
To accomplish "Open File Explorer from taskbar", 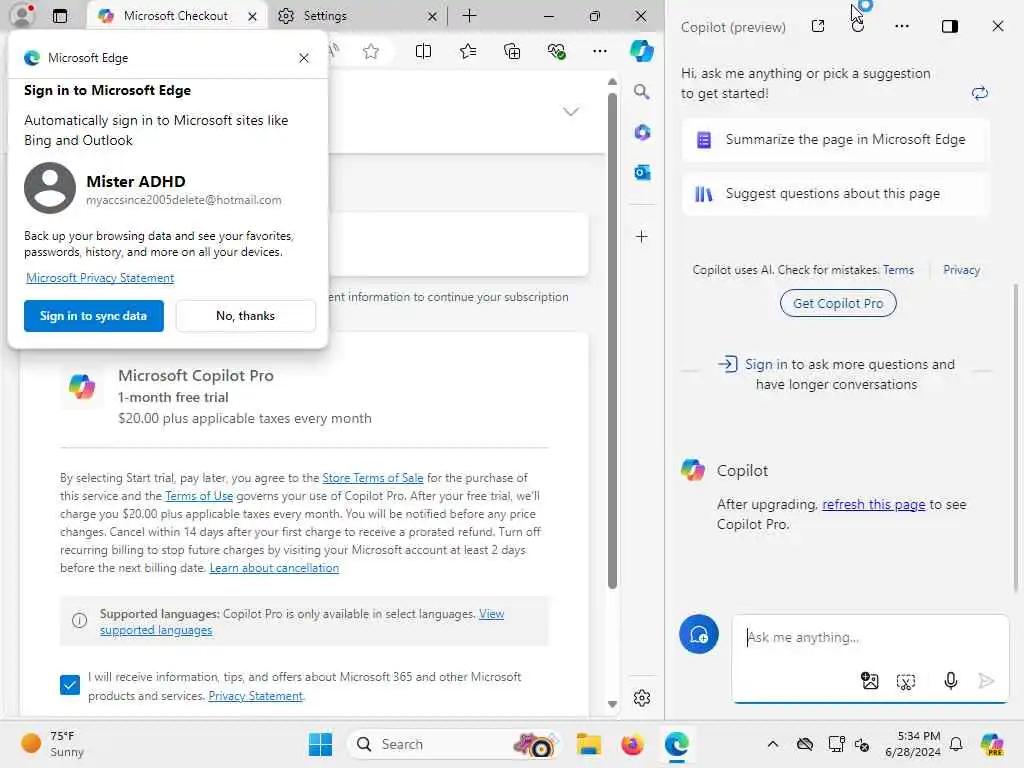I will tap(588, 744).
